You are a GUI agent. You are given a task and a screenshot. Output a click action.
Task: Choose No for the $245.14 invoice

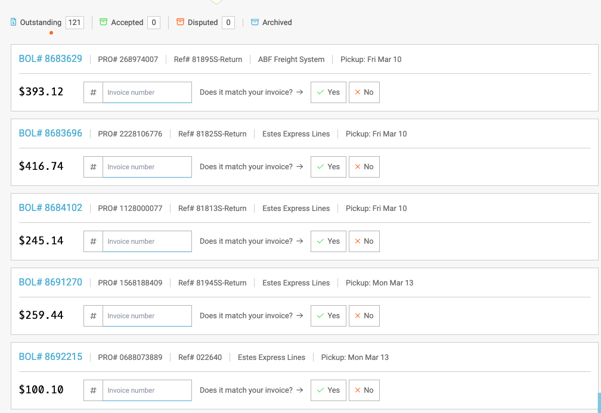point(364,241)
